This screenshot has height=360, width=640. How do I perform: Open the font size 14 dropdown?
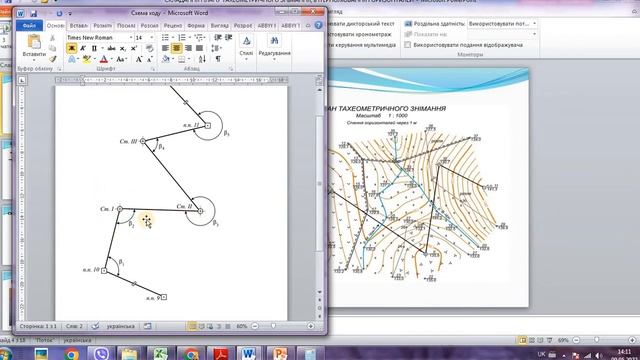tap(152, 38)
